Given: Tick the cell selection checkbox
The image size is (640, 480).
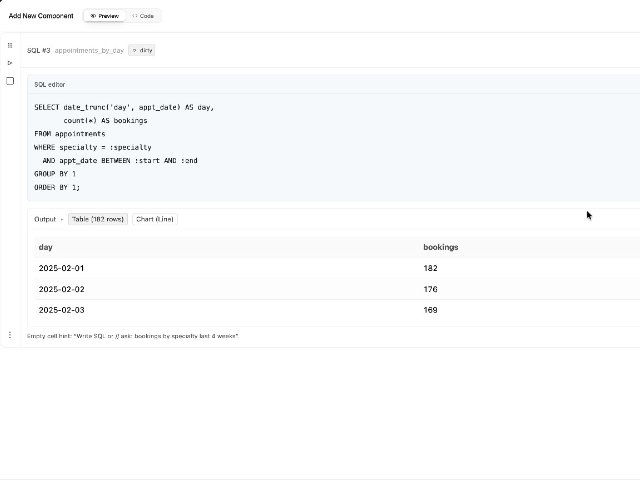Looking at the screenshot, I should tap(10, 81).
